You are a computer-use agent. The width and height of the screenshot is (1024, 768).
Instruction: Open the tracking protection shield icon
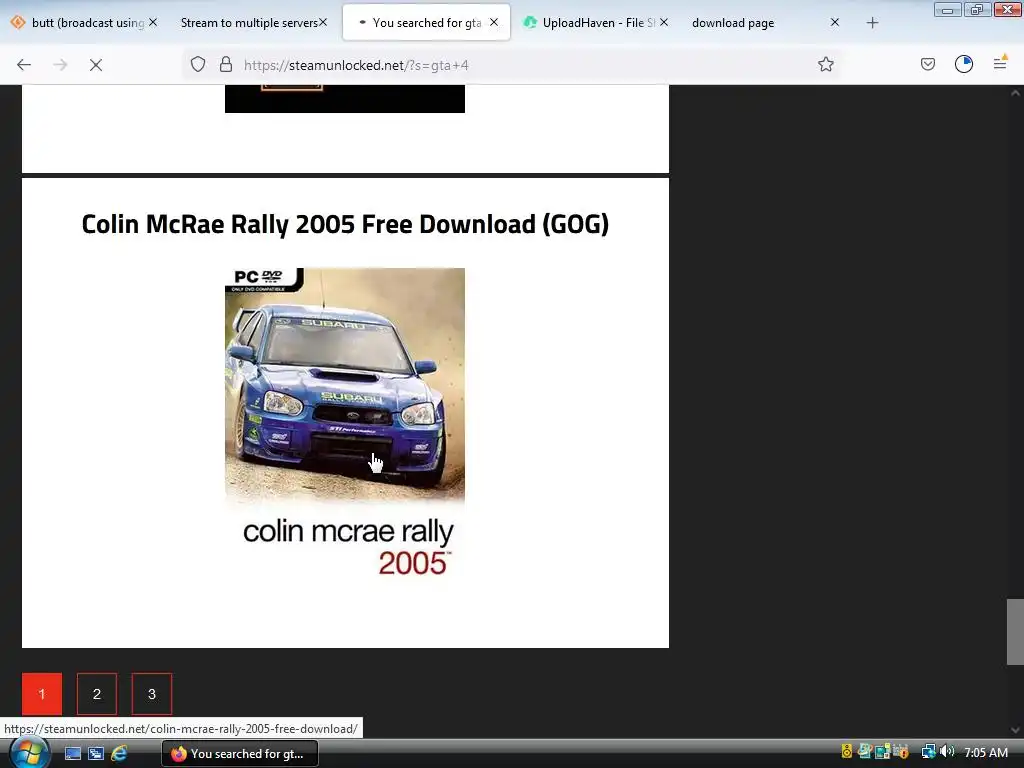198,65
